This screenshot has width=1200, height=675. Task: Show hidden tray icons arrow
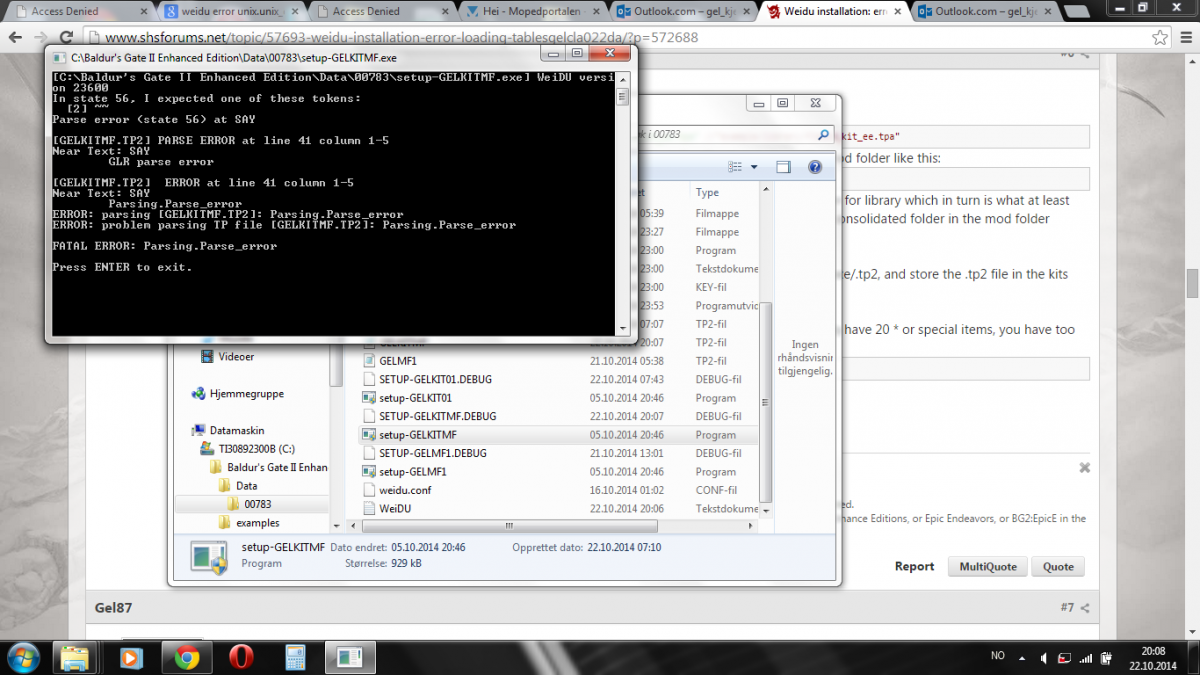pos(1024,657)
